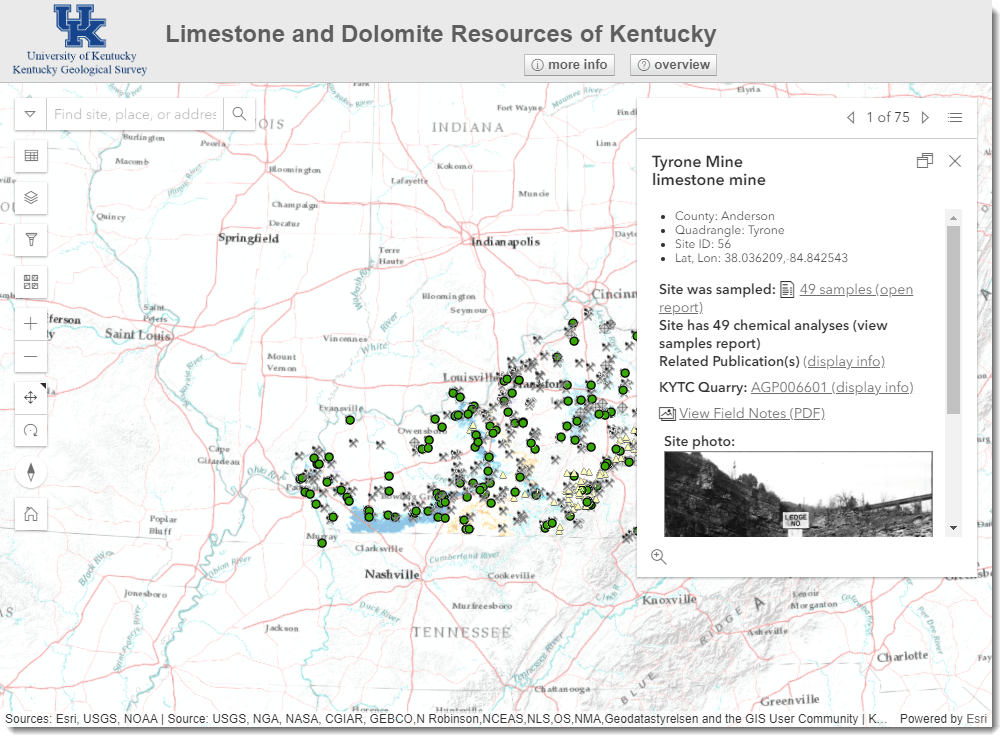Go to the next feature arrow
The image size is (1006, 742).
click(x=925, y=117)
